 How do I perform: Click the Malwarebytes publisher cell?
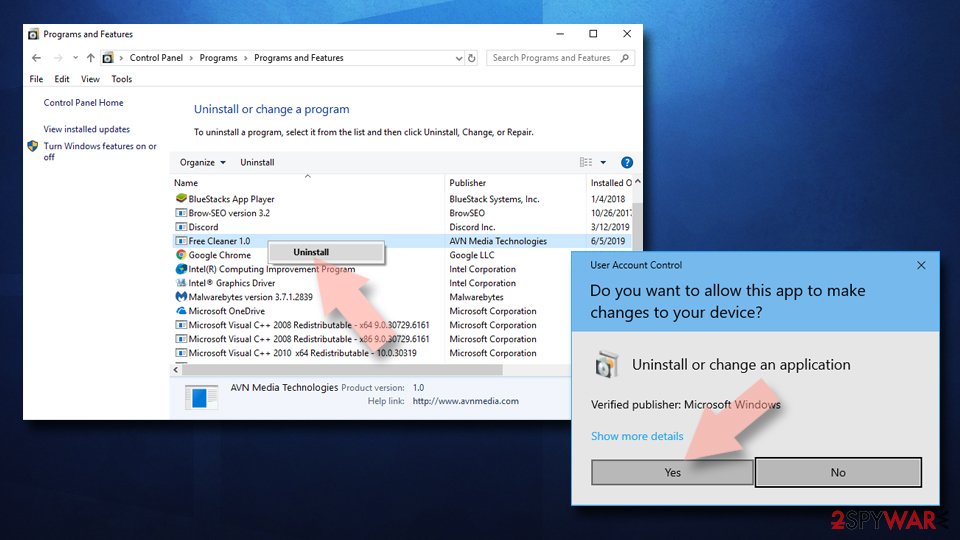click(476, 297)
